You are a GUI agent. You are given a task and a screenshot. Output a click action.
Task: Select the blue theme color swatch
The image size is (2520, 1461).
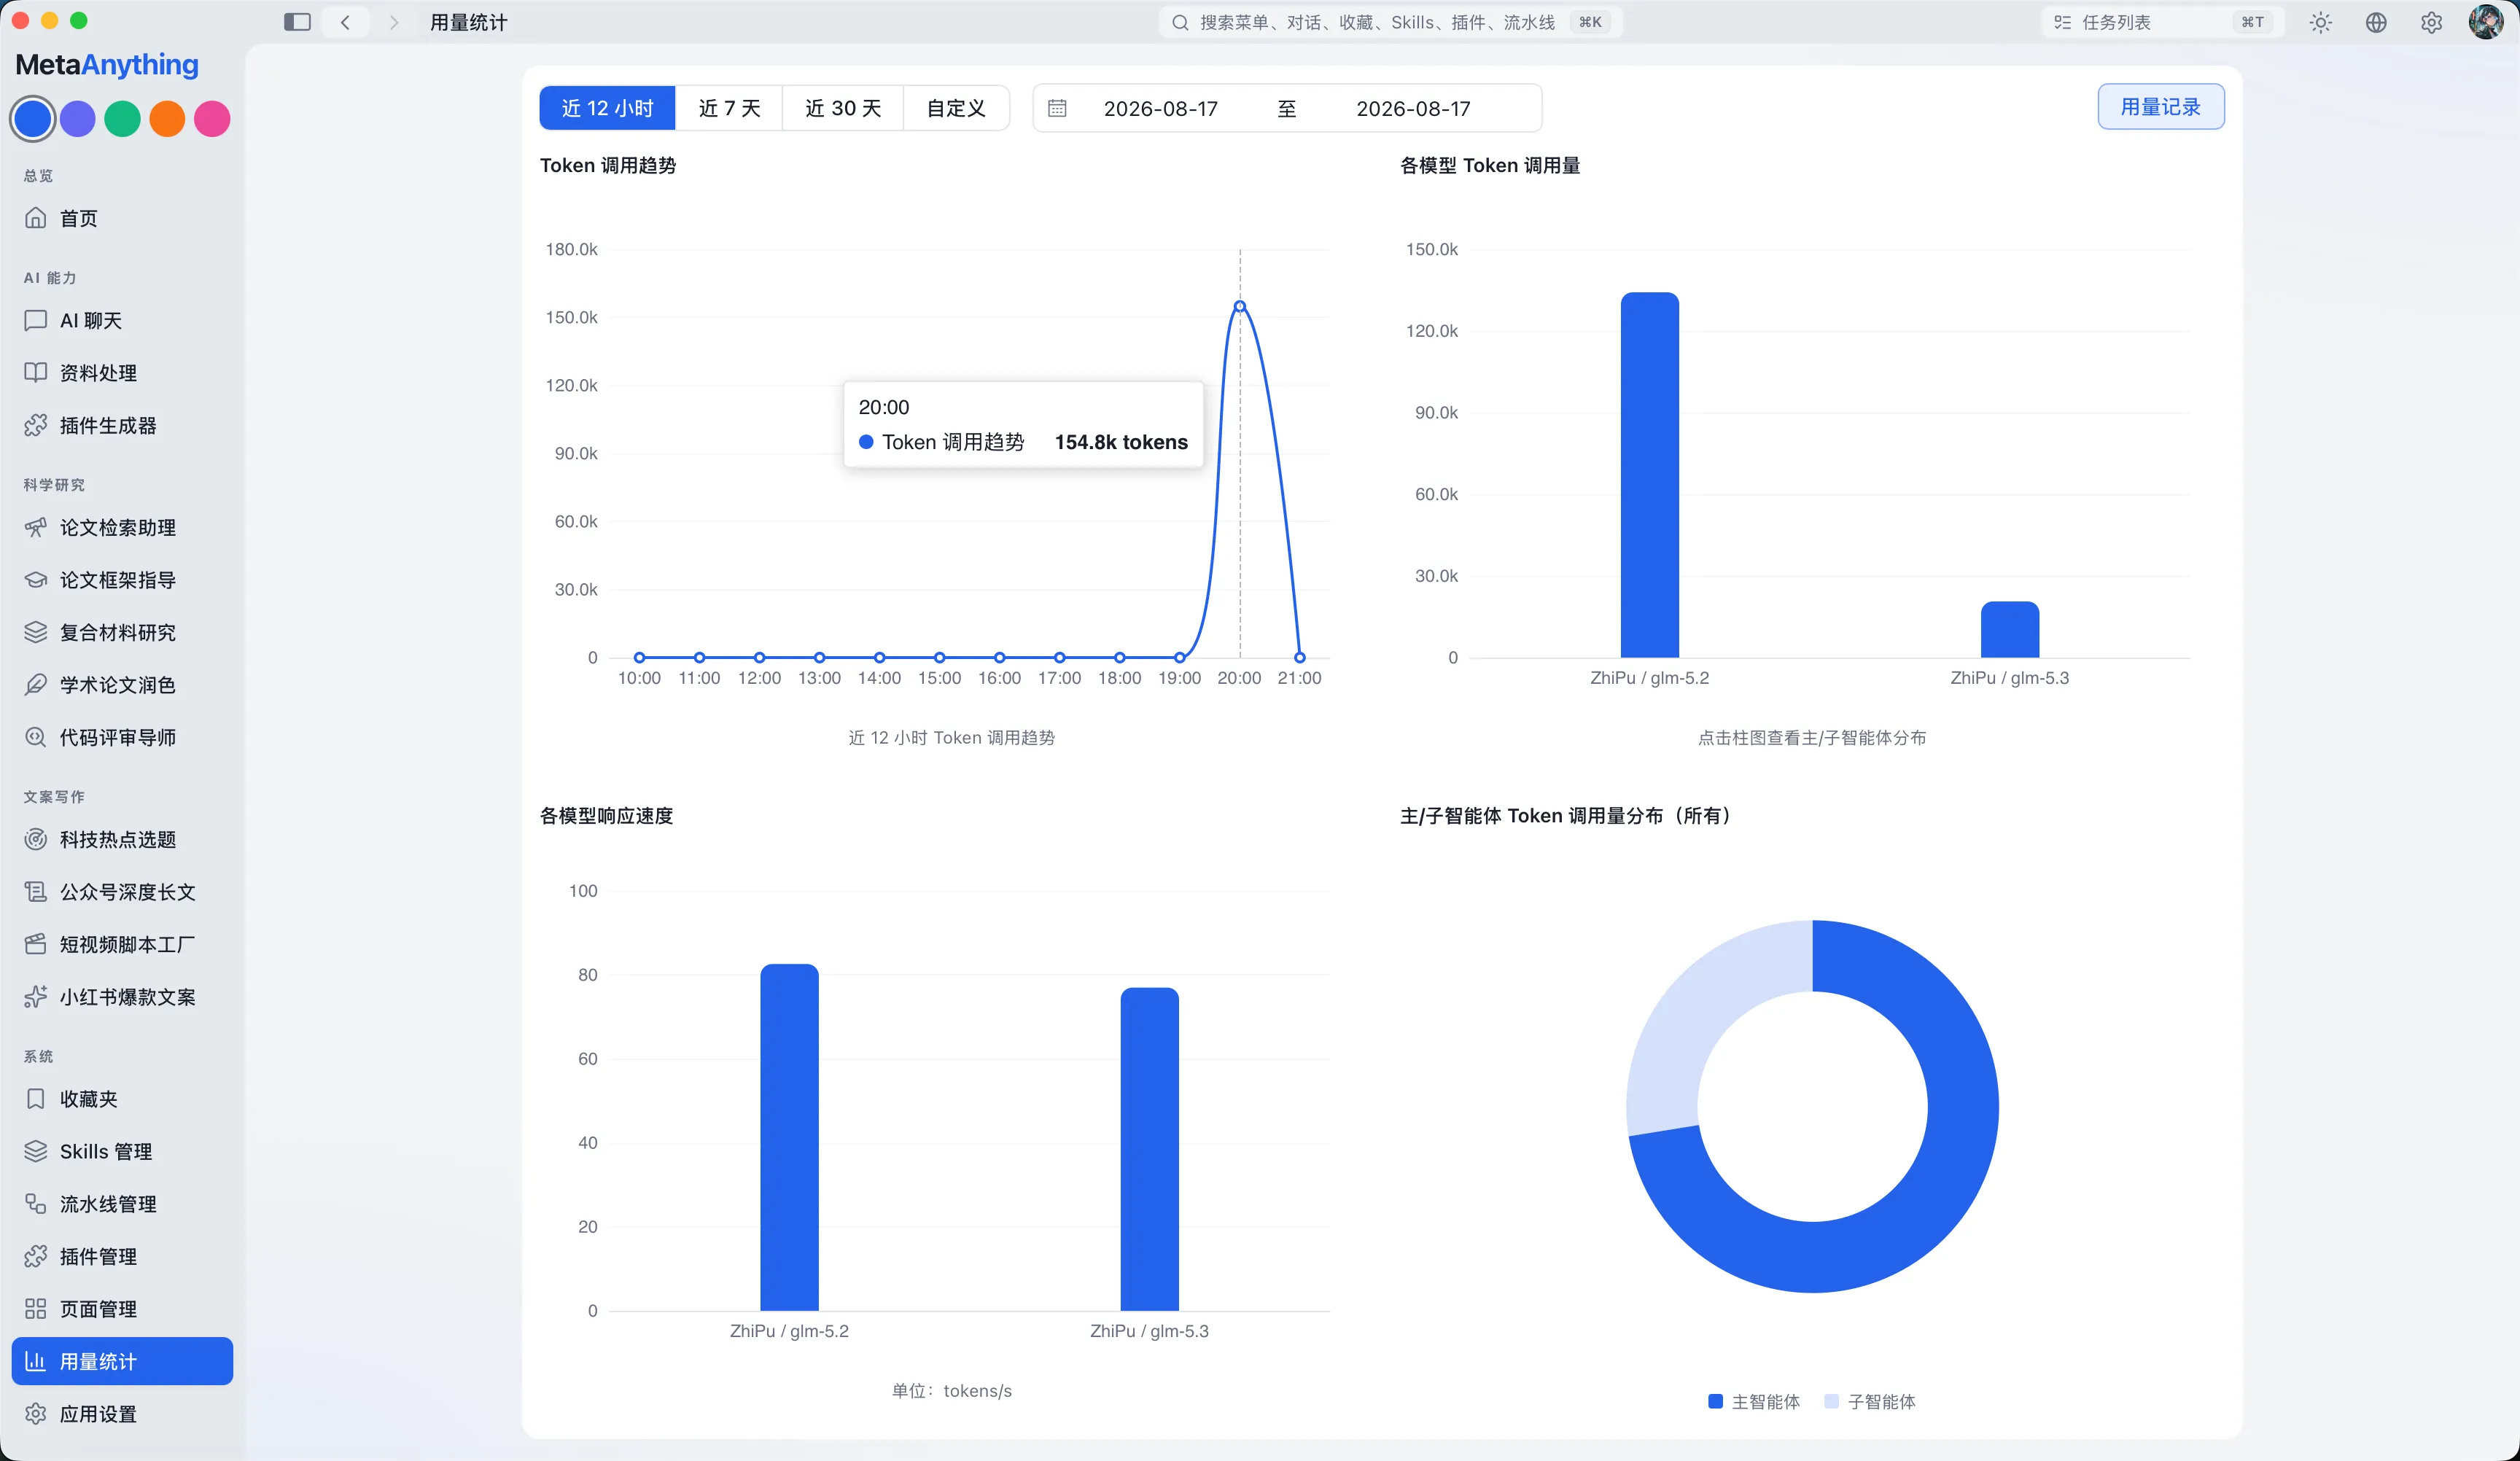[x=33, y=118]
